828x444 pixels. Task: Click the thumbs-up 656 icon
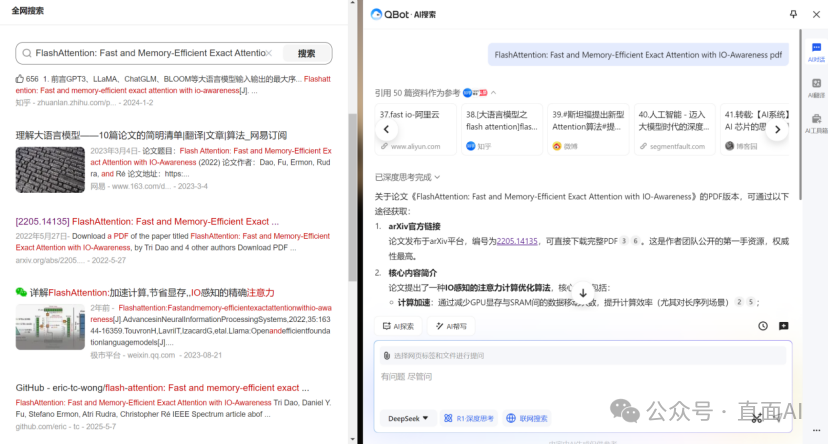[20, 79]
